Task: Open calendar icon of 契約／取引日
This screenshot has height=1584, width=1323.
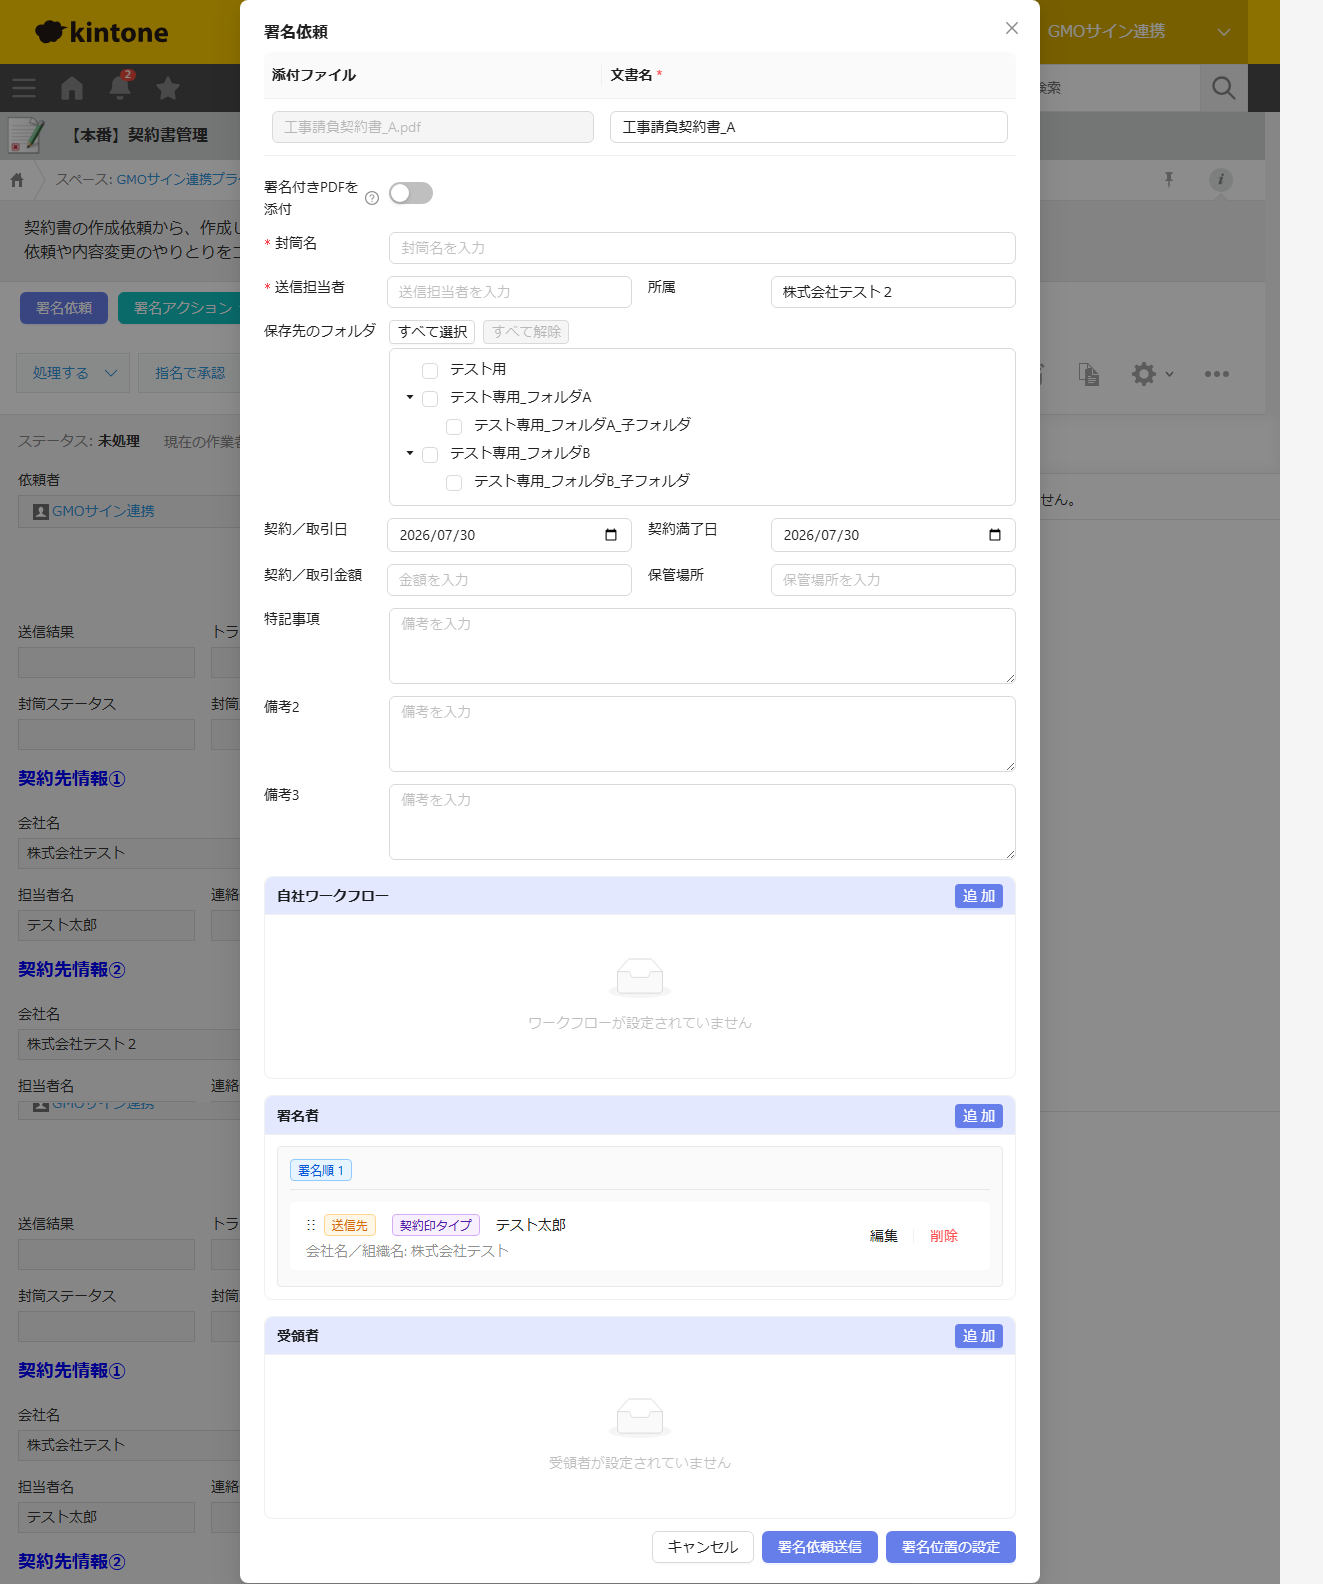Action: [x=611, y=535]
